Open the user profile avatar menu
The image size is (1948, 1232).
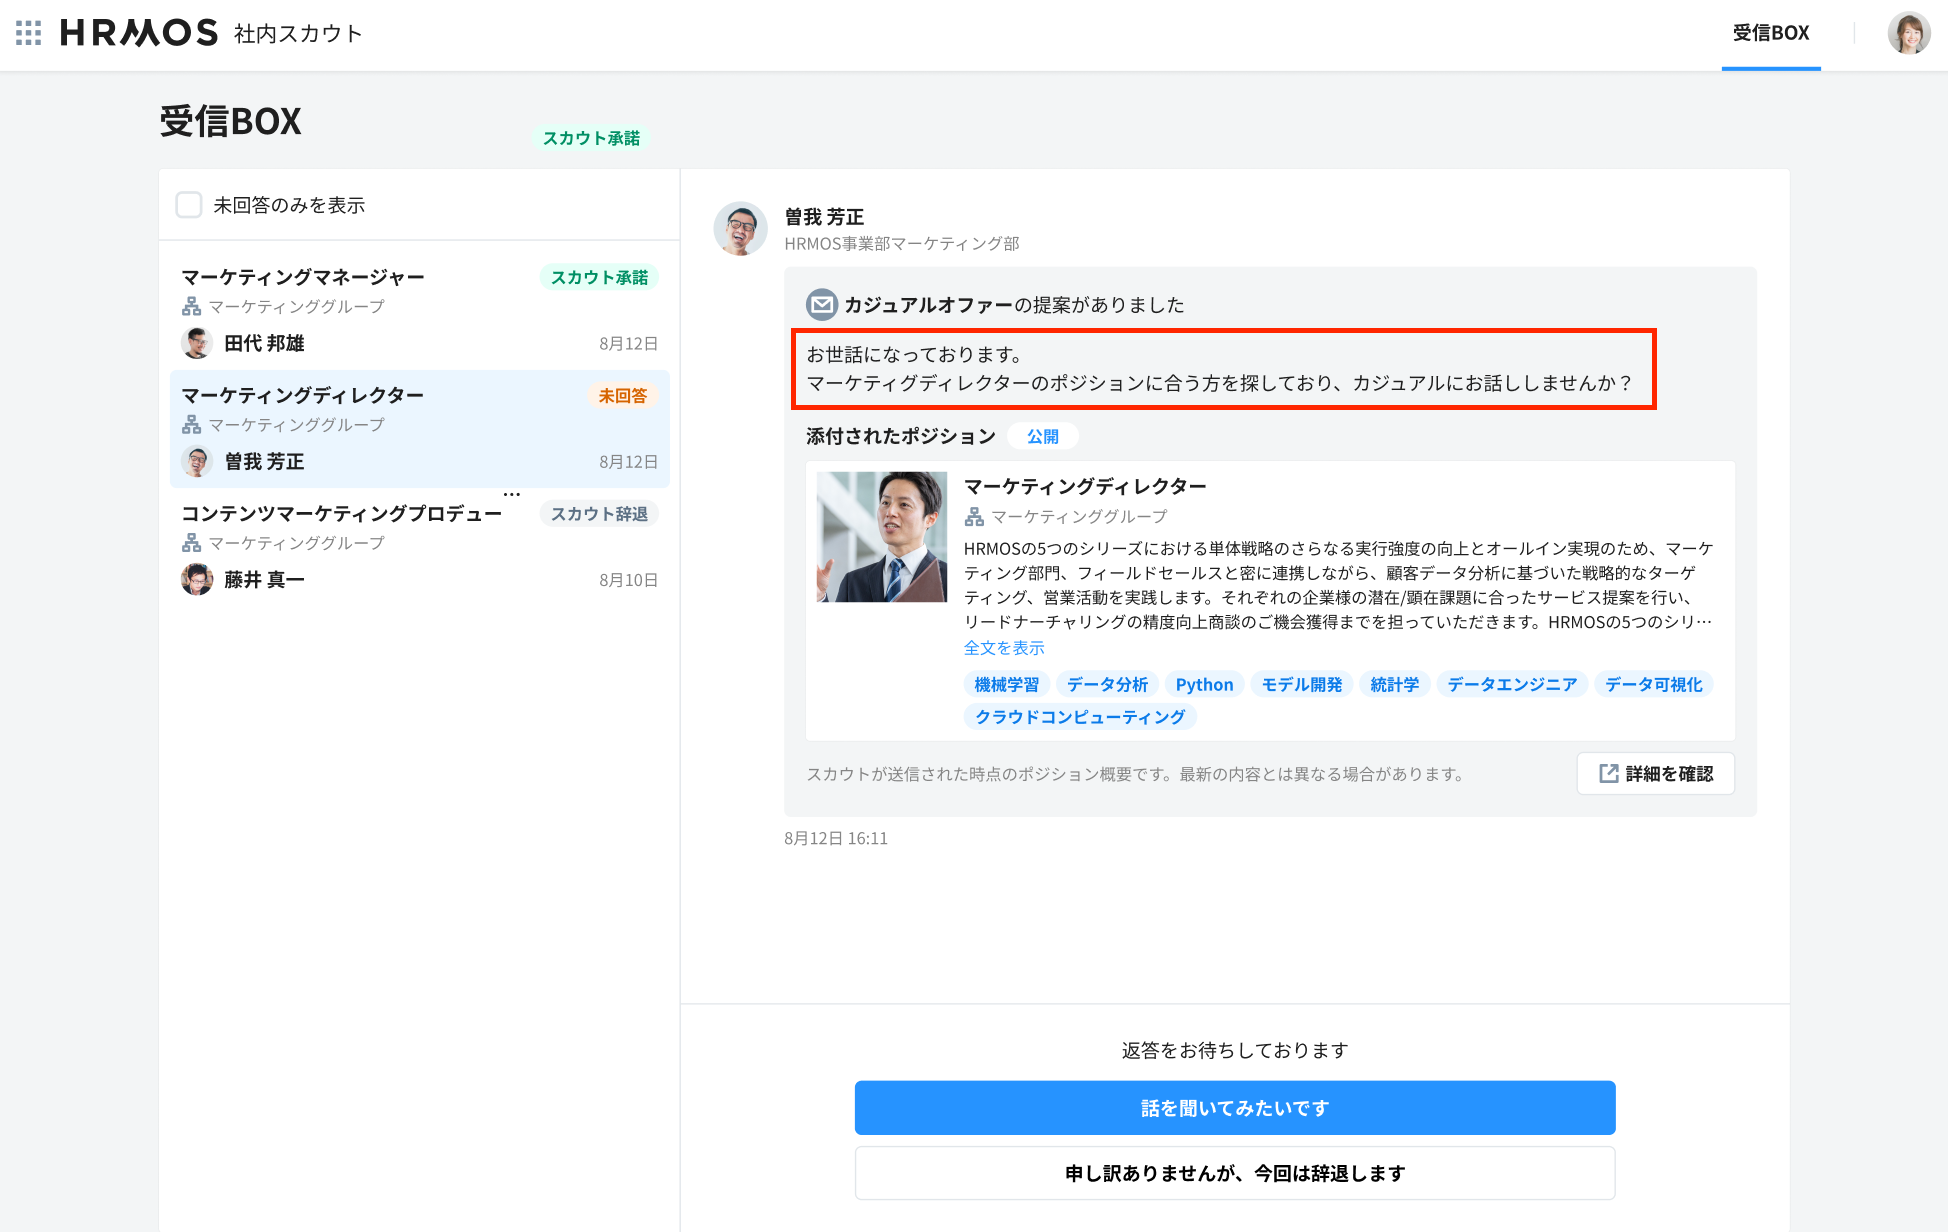[1908, 33]
